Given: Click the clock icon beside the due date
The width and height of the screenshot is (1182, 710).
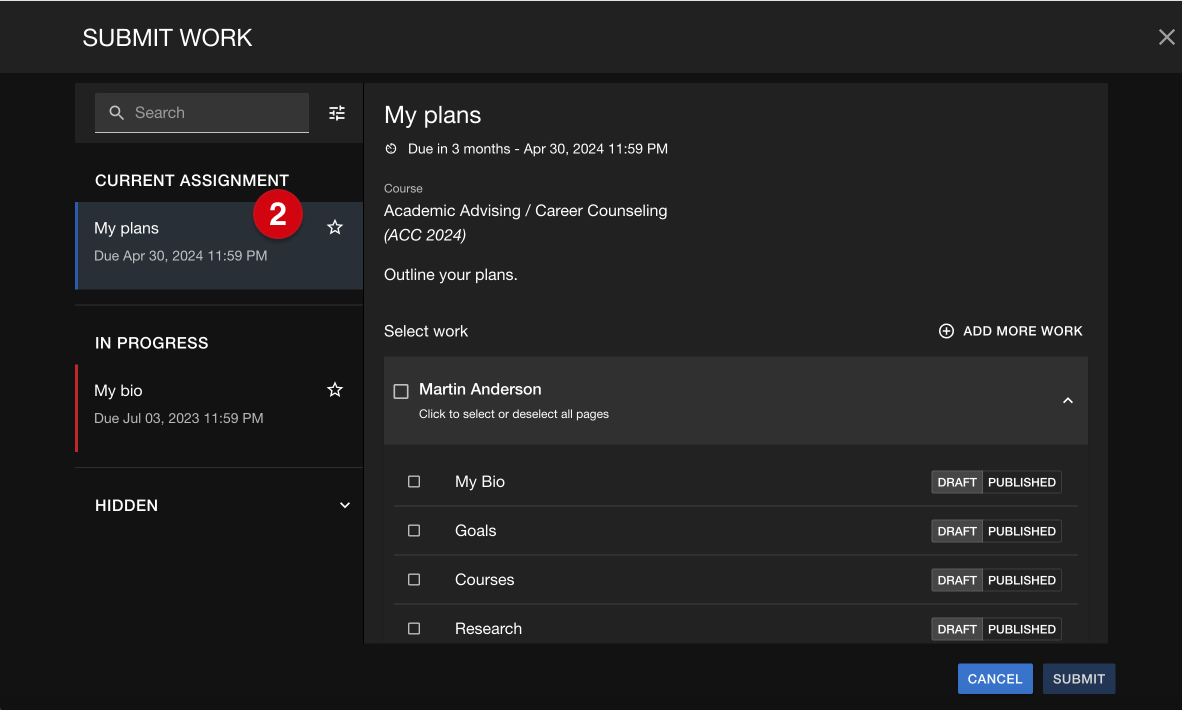Looking at the screenshot, I should coord(390,148).
